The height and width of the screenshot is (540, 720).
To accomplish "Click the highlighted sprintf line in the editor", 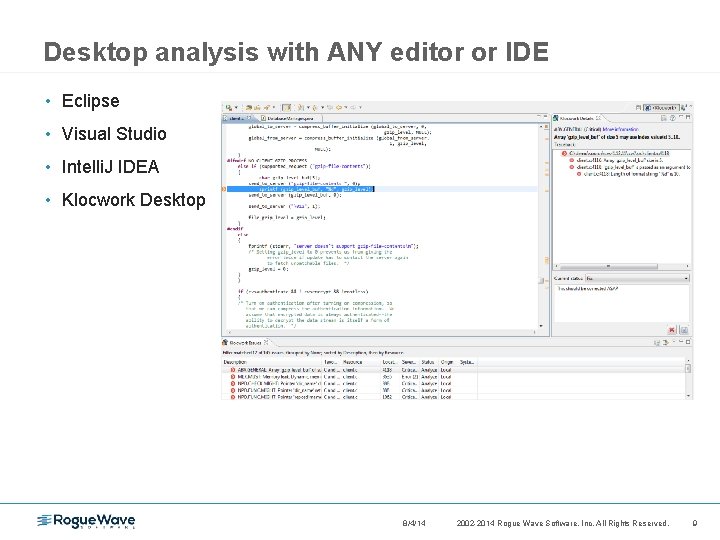I will [x=301, y=189].
